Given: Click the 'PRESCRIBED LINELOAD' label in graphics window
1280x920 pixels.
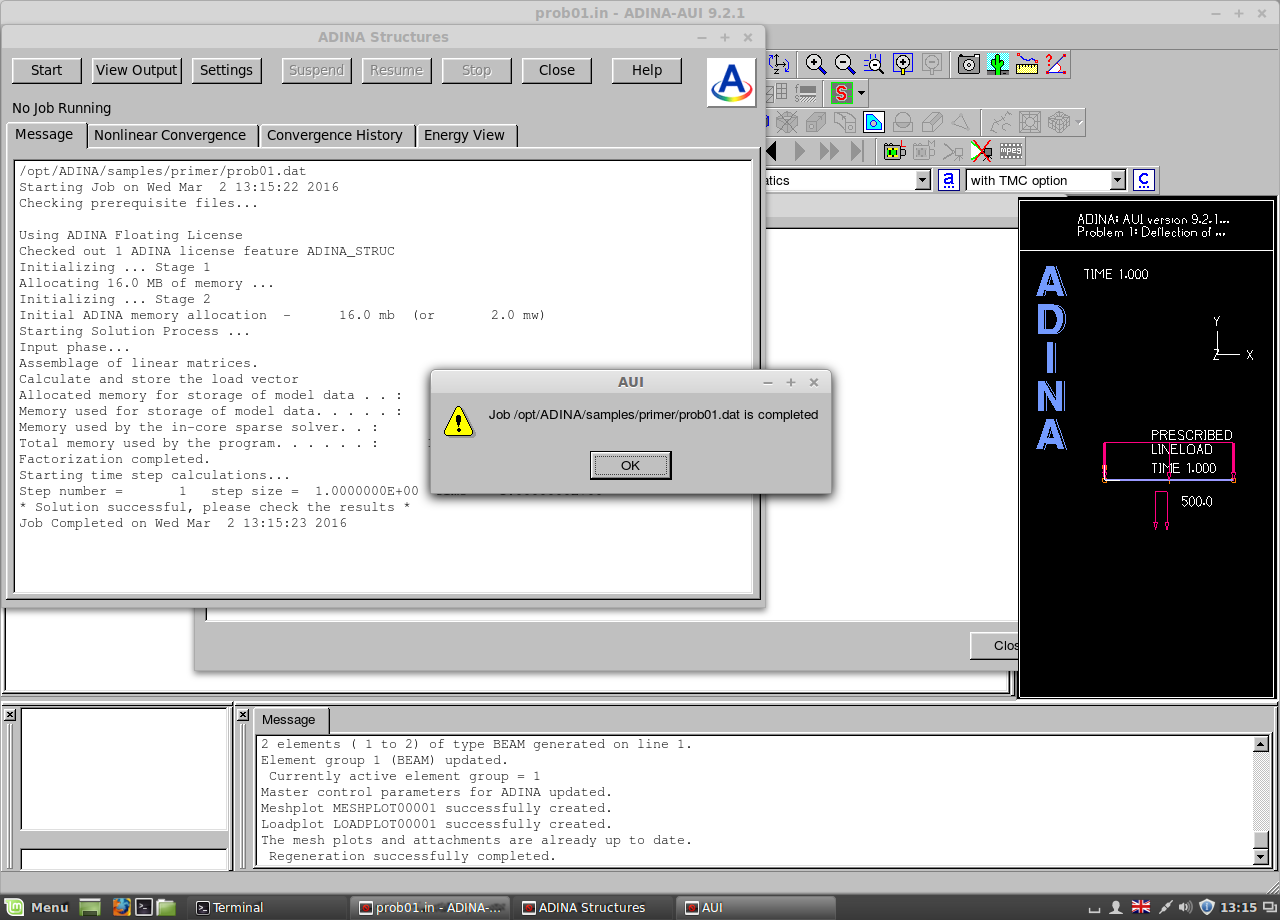Looking at the screenshot, I should pos(1191,442).
